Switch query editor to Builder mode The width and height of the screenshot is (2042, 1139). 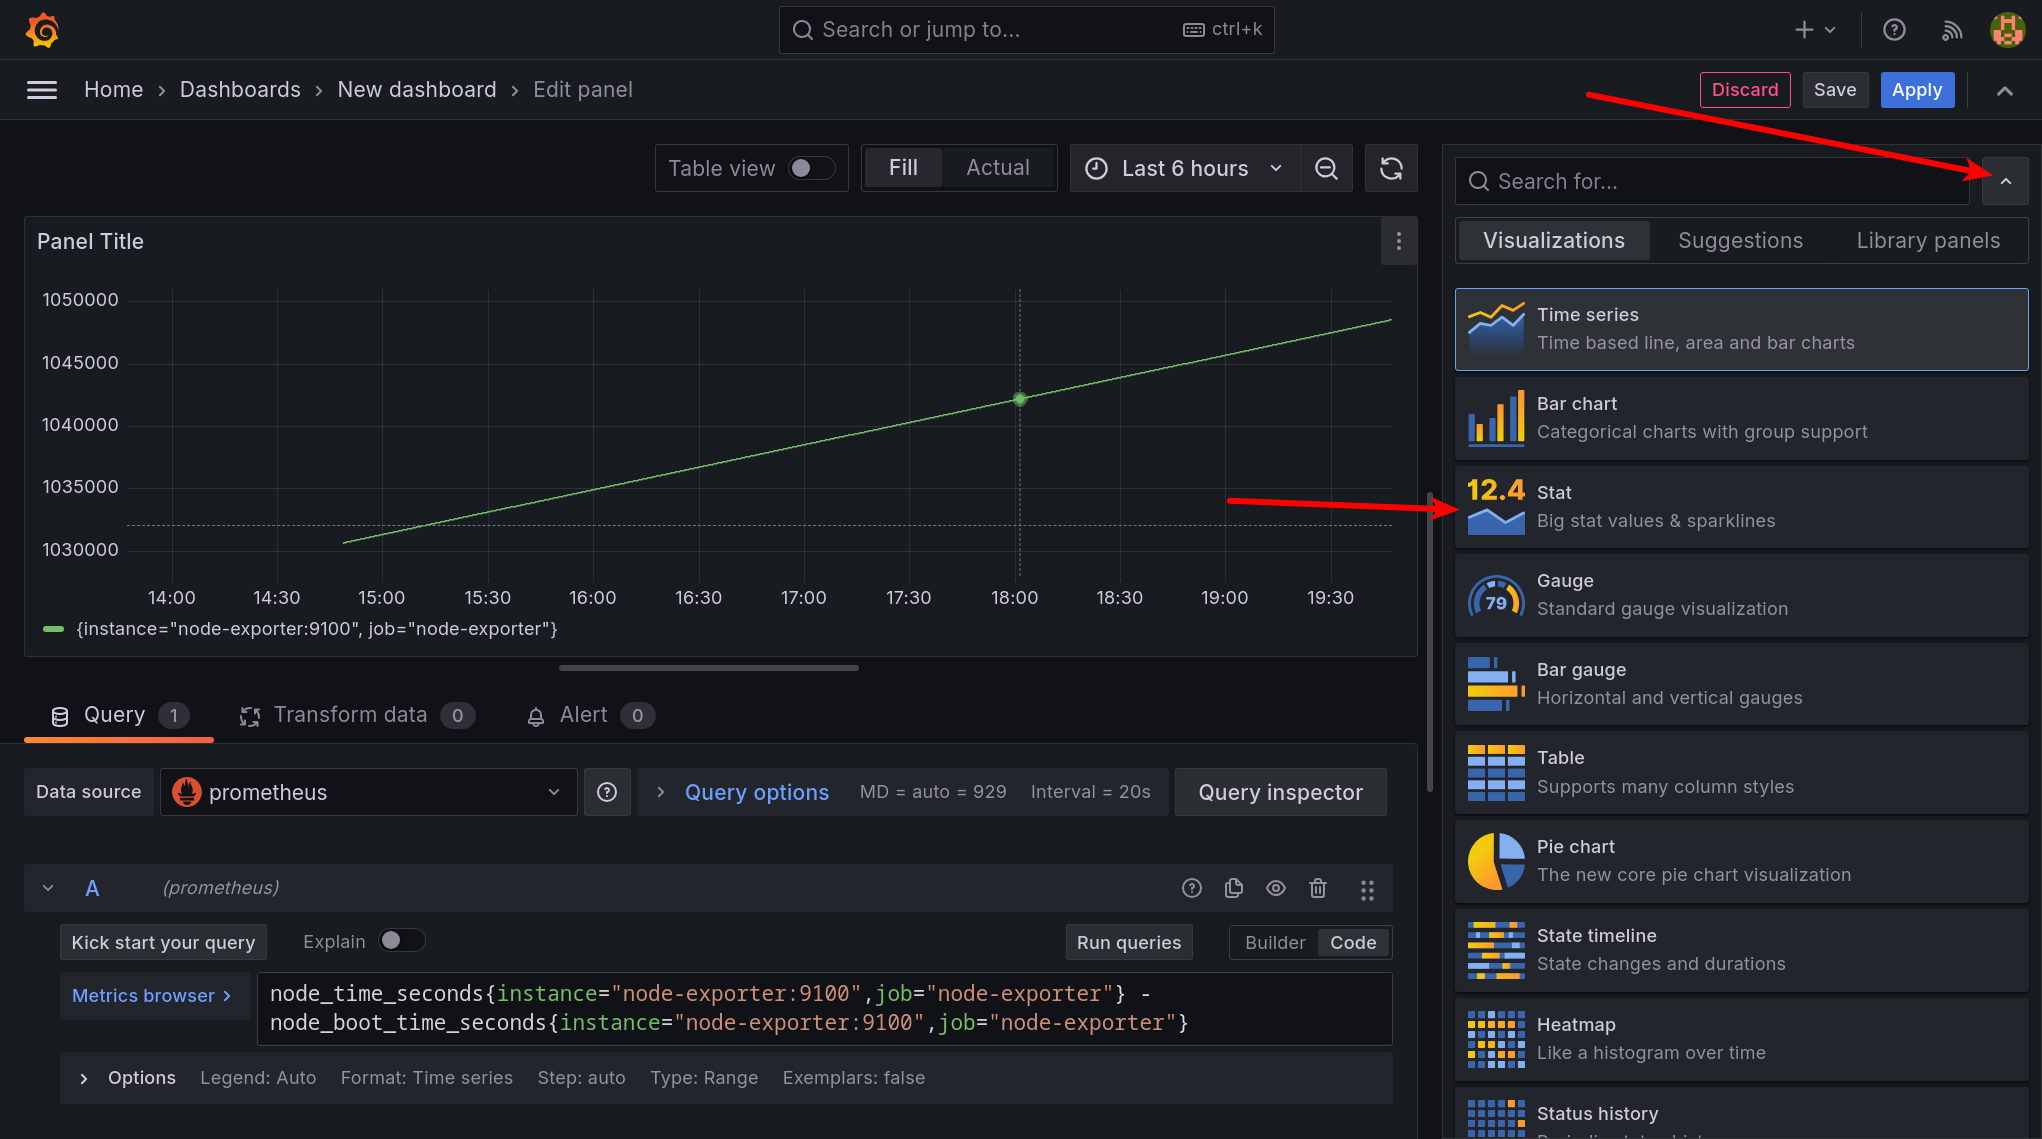pyautogui.click(x=1275, y=943)
